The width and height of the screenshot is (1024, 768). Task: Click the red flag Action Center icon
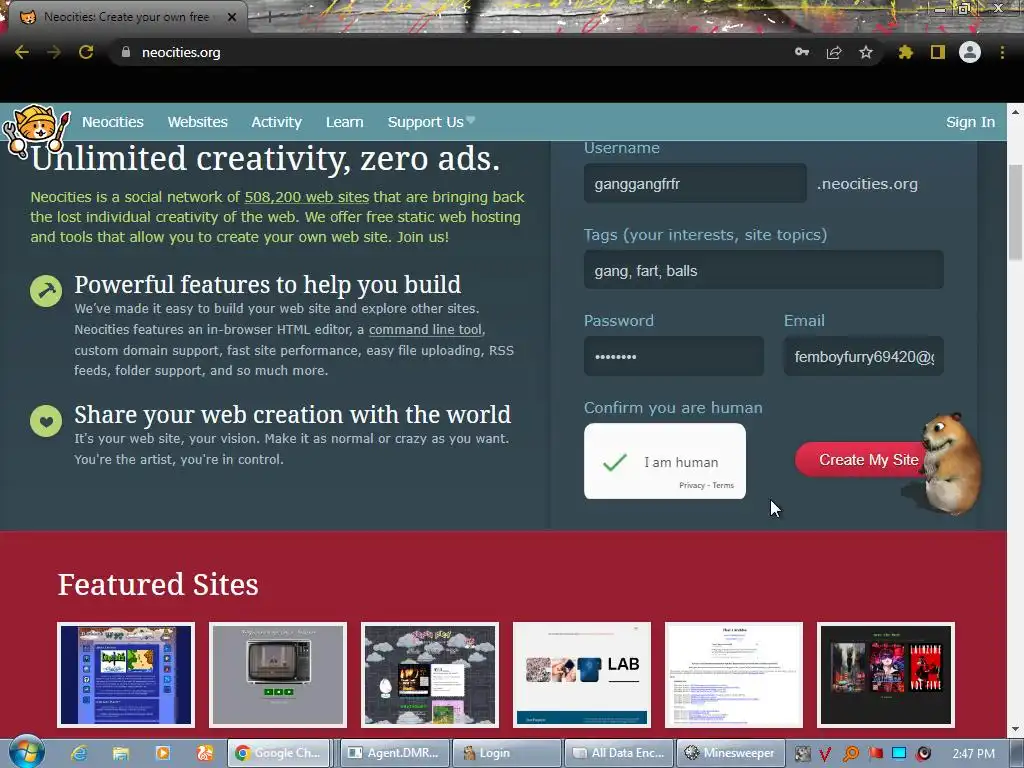pyautogui.click(x=875, y=754)
